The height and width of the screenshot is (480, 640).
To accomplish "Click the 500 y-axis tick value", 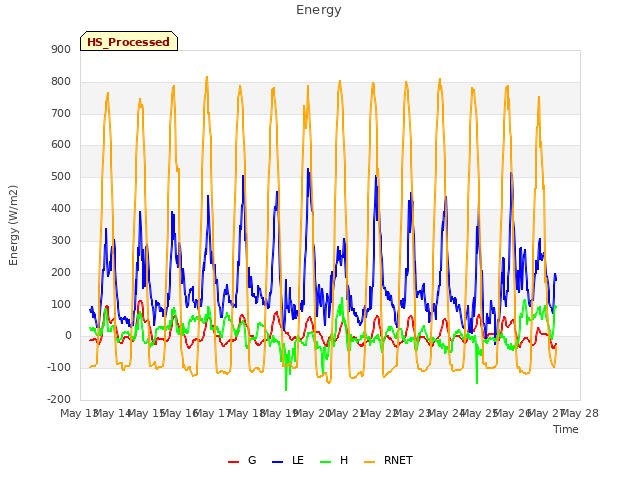I will pos(61,177).
